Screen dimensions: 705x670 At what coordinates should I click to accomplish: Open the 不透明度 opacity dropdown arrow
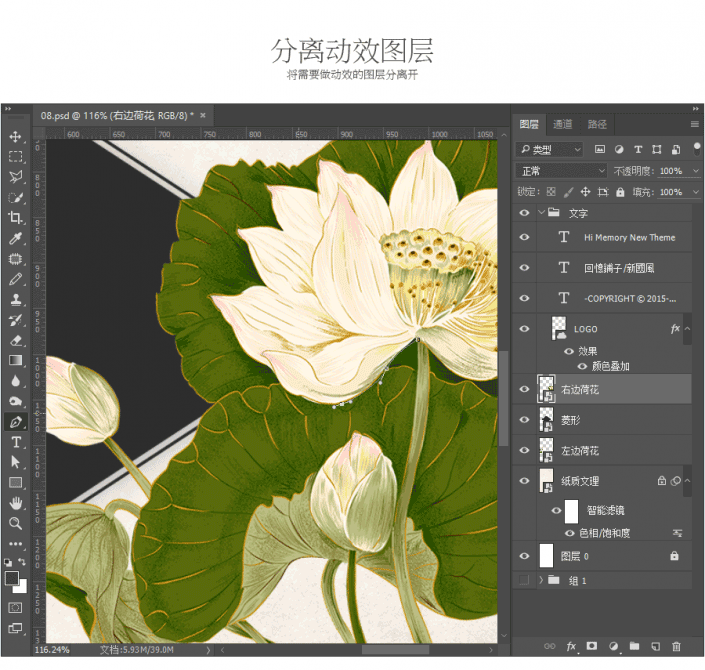tap(696, 171)
